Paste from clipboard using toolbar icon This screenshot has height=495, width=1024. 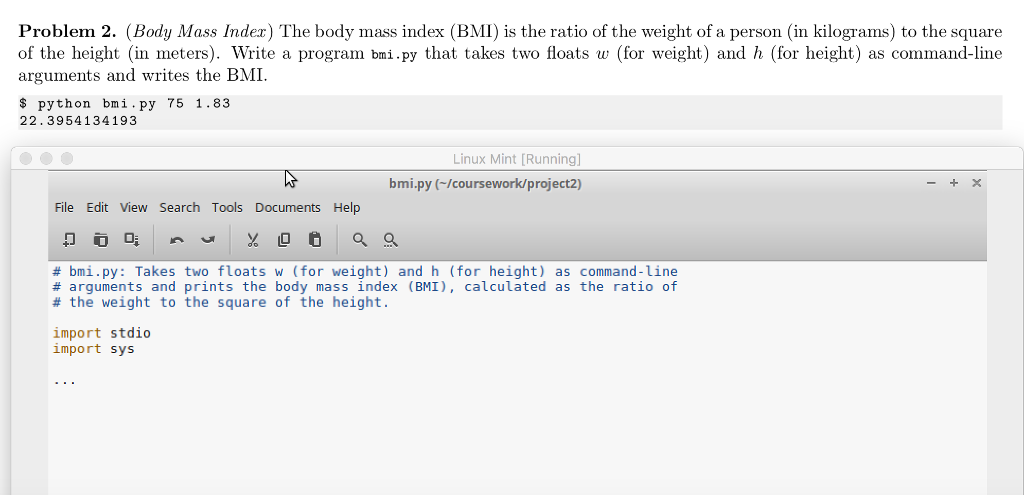[315, 240]
